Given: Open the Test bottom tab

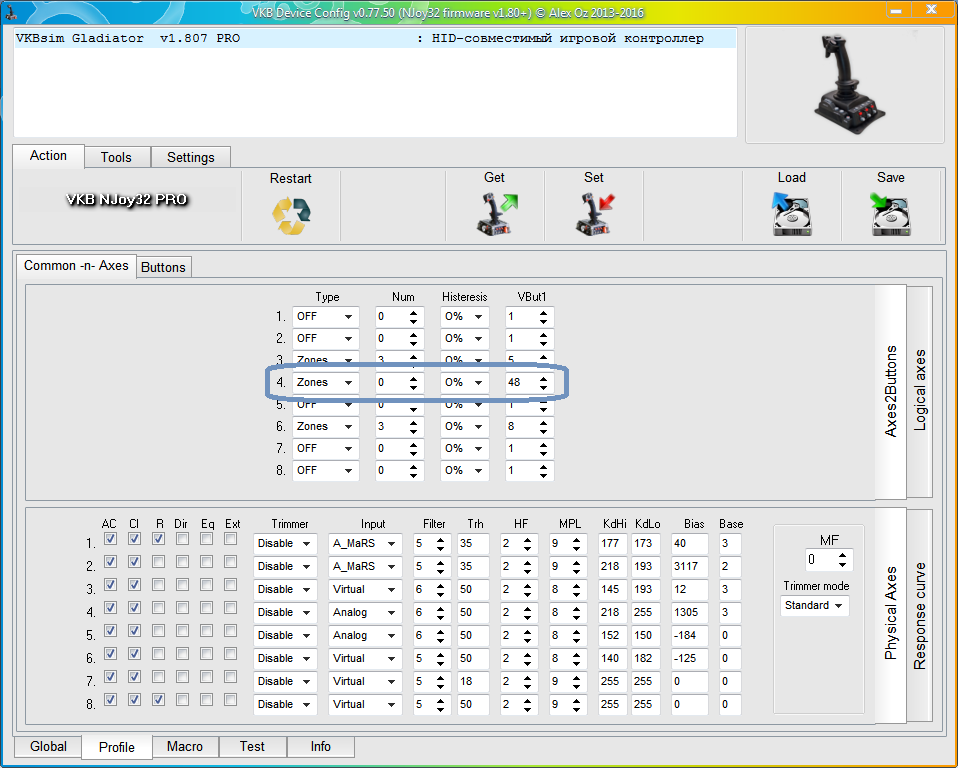Looking at the screenshot, I should (252, 746).
